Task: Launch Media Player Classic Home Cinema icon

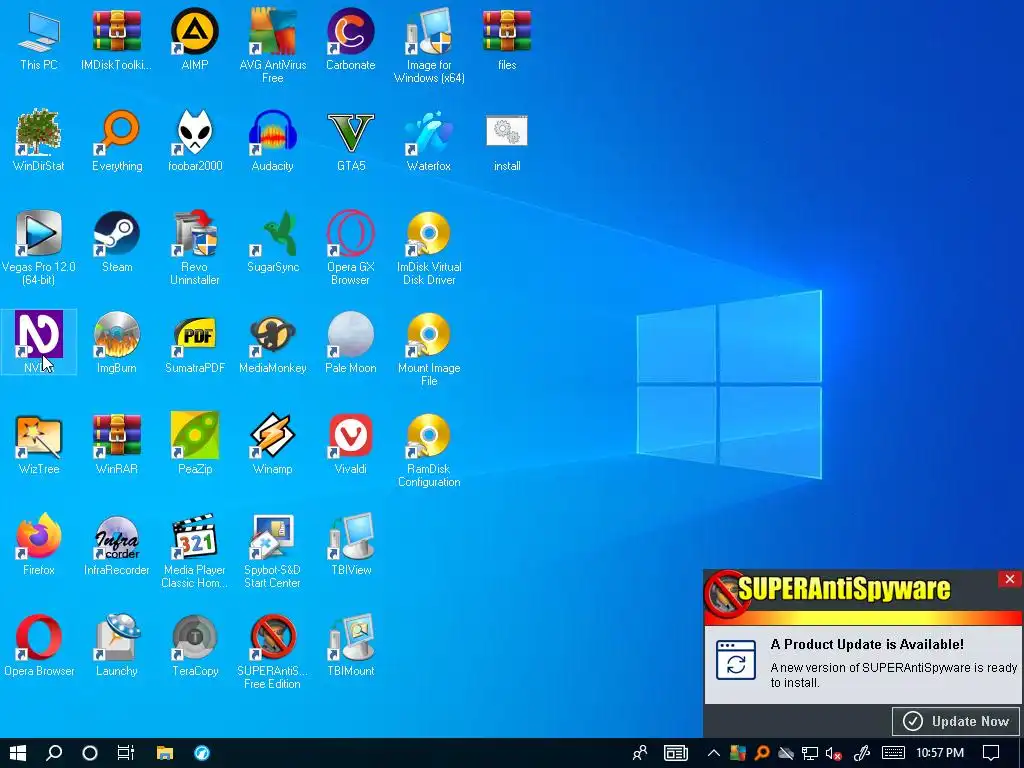Action: click(x=195, y=550)
